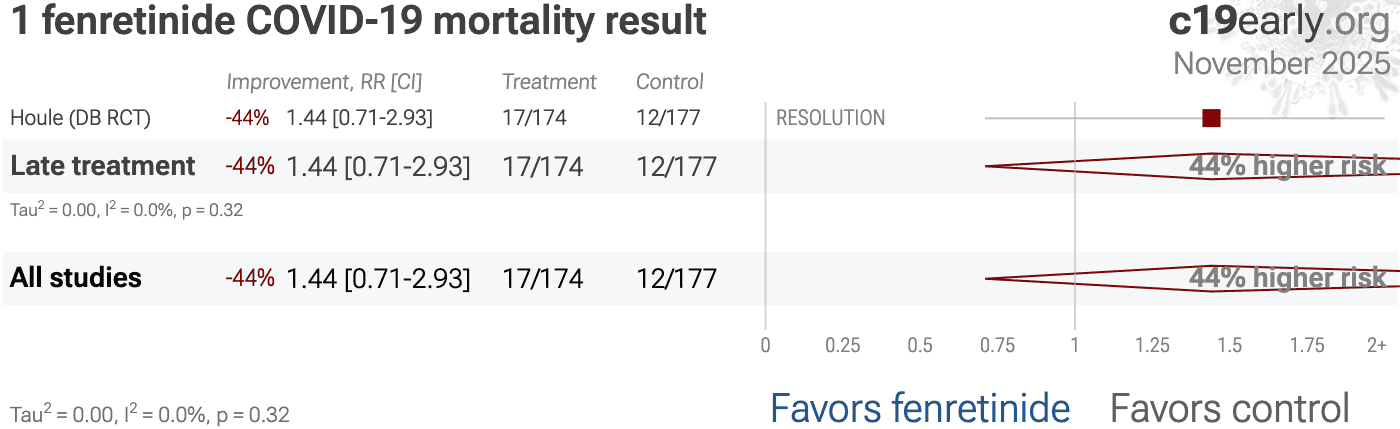The height and width of the screenshot is (429, 1400).
Task: Select the RESOLUTION outcome label
Action: [830, 118]
